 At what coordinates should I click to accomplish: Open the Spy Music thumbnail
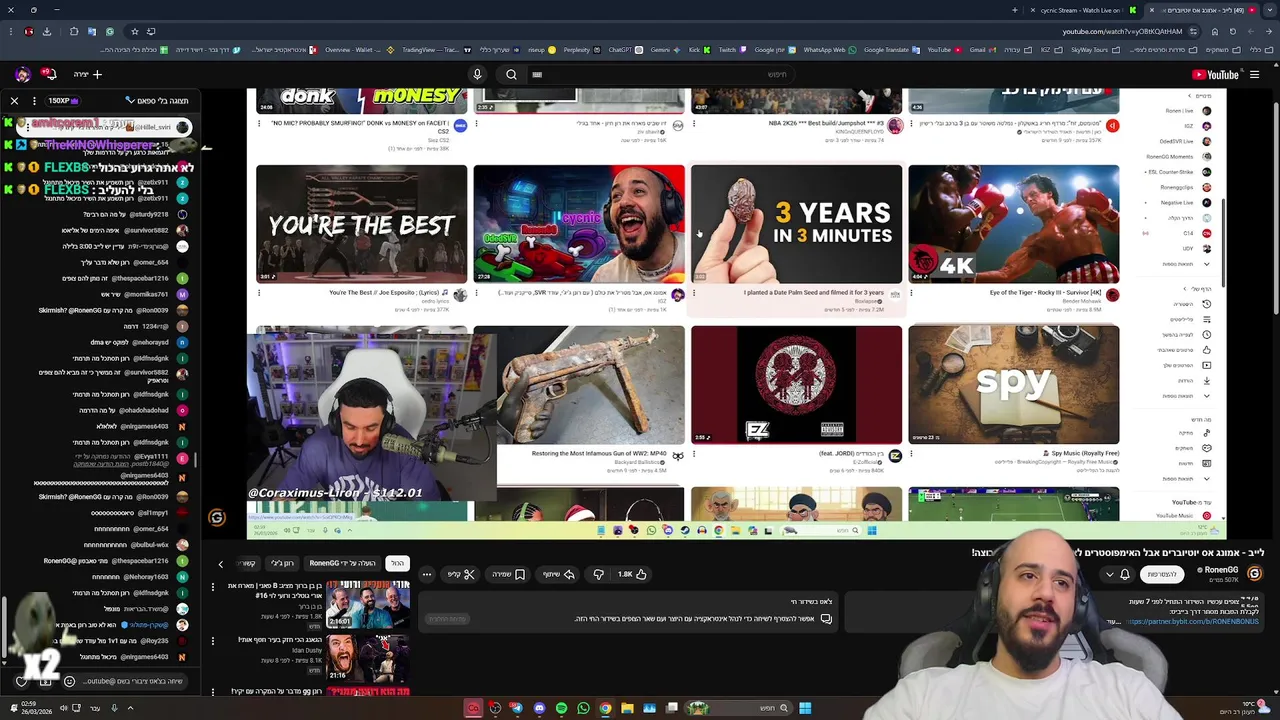[x=1014, y=384]
